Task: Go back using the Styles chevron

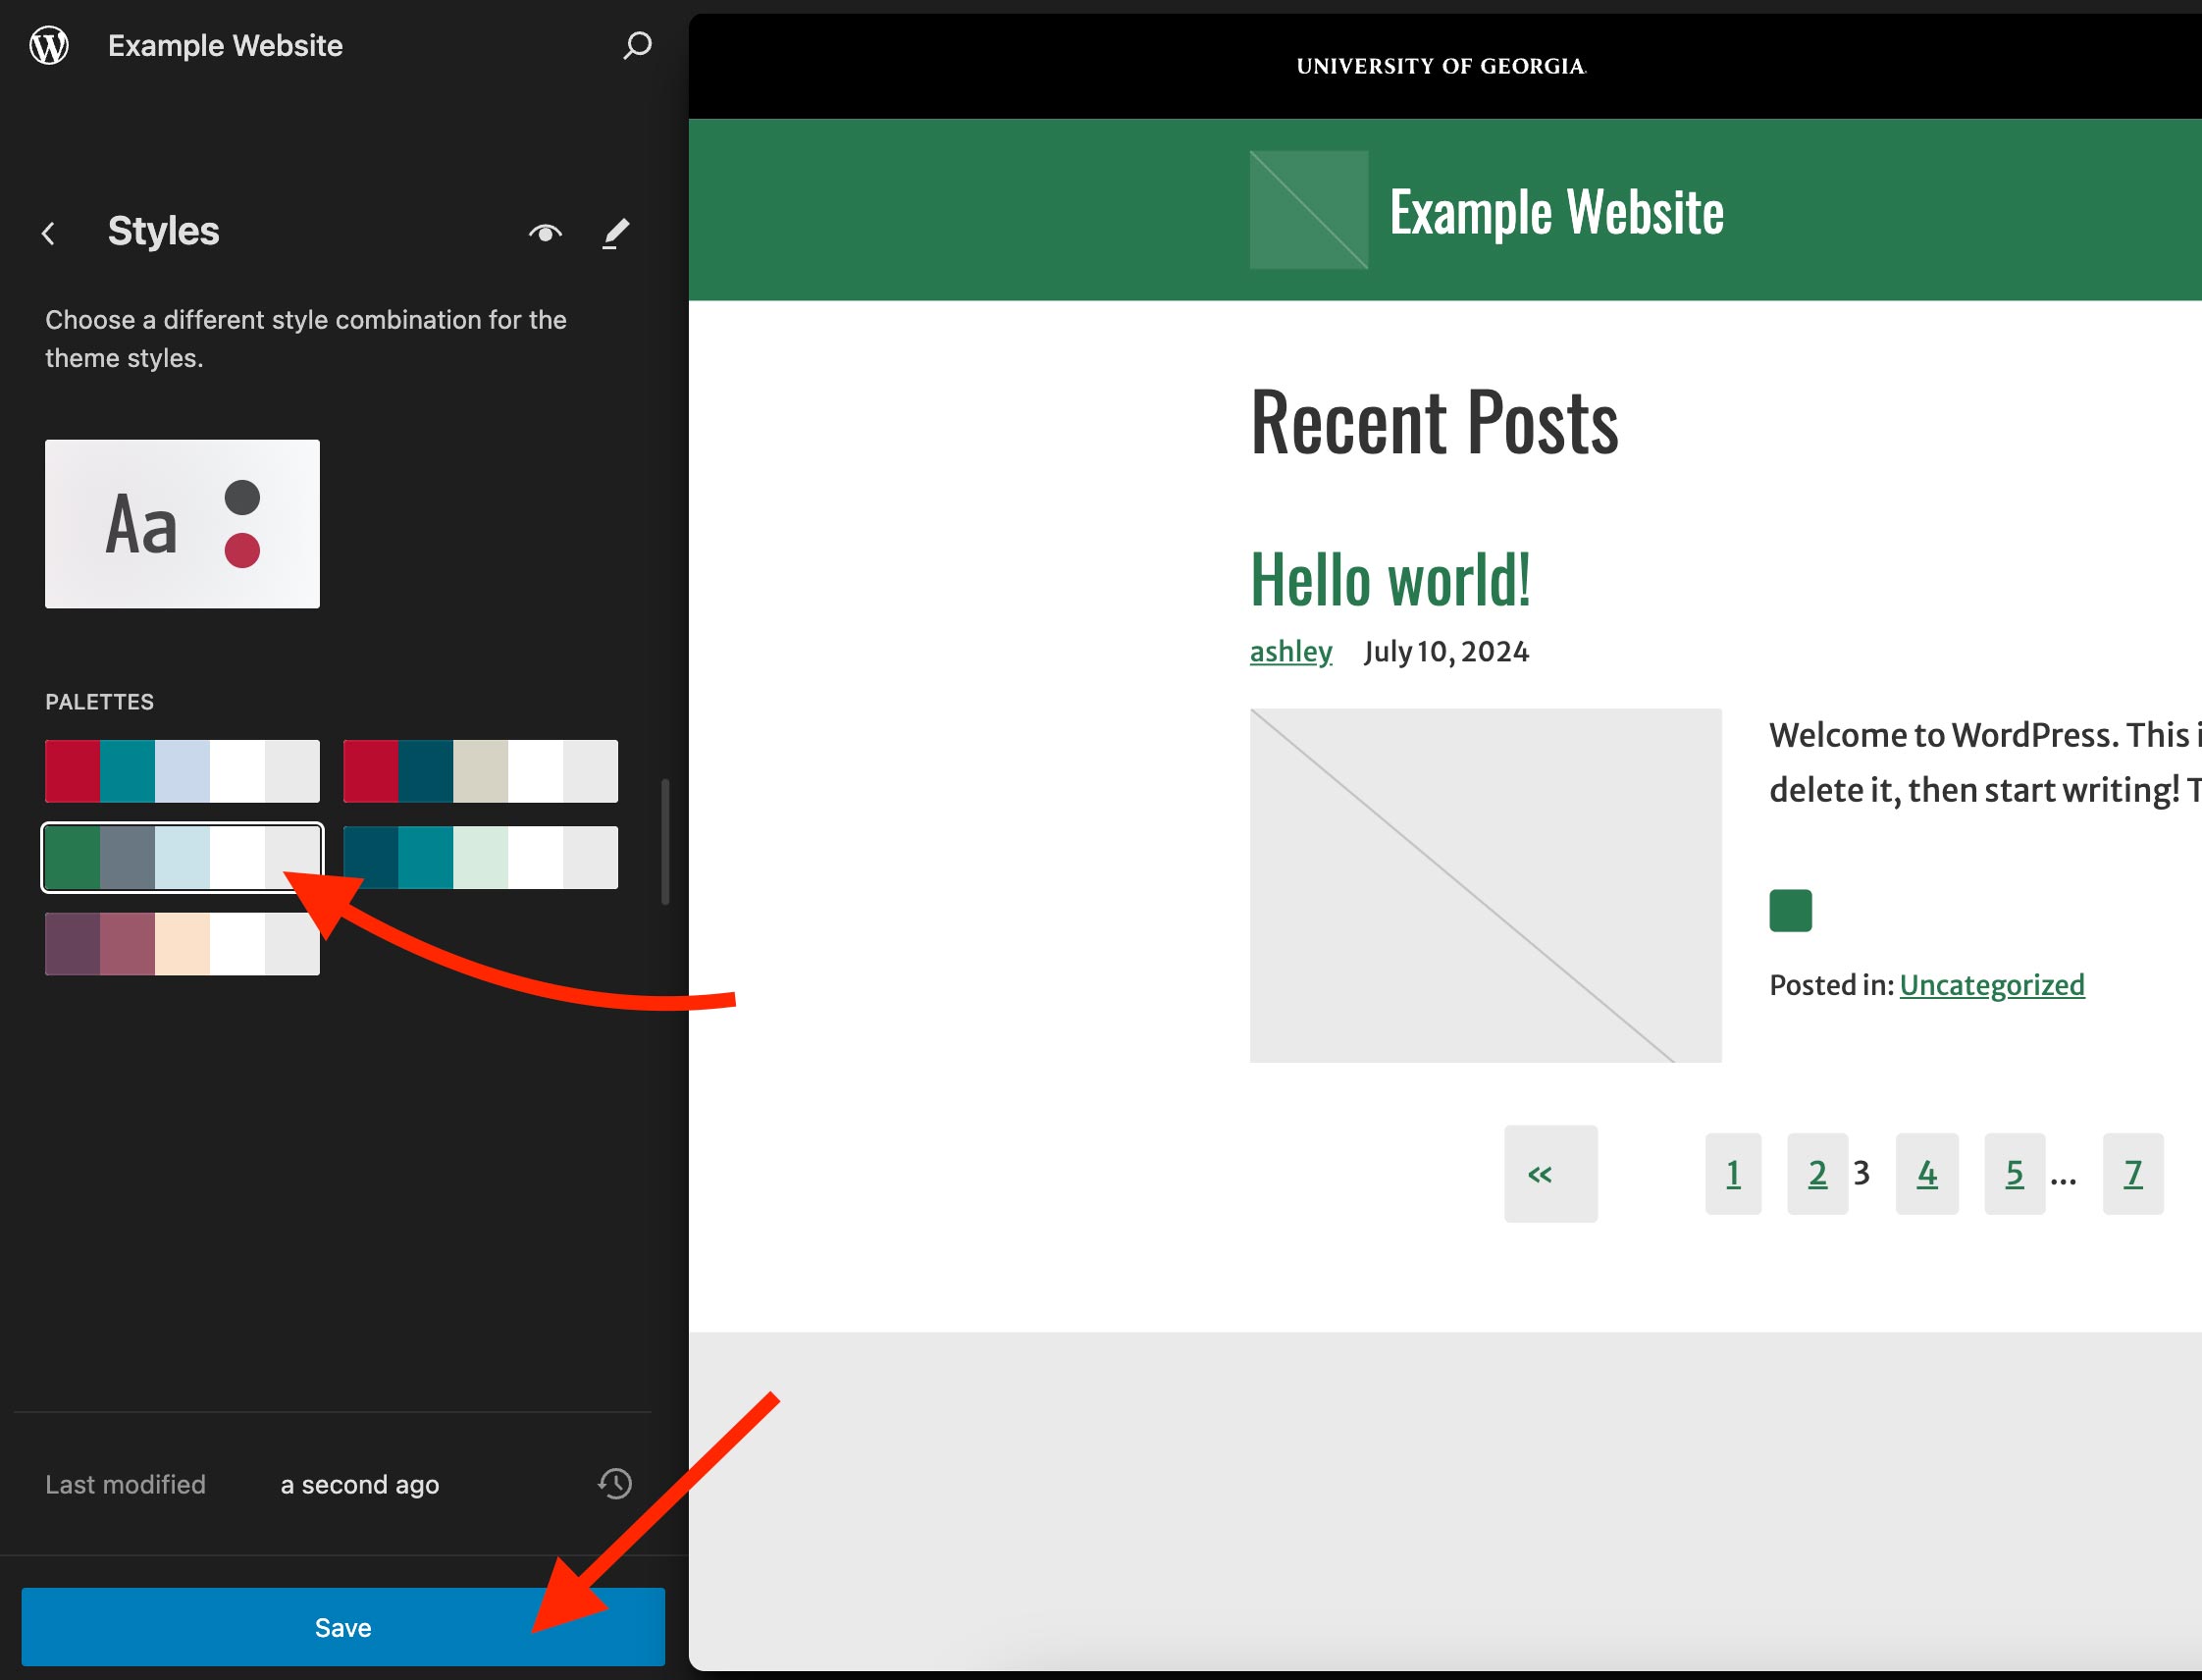Action: (48, 233)
